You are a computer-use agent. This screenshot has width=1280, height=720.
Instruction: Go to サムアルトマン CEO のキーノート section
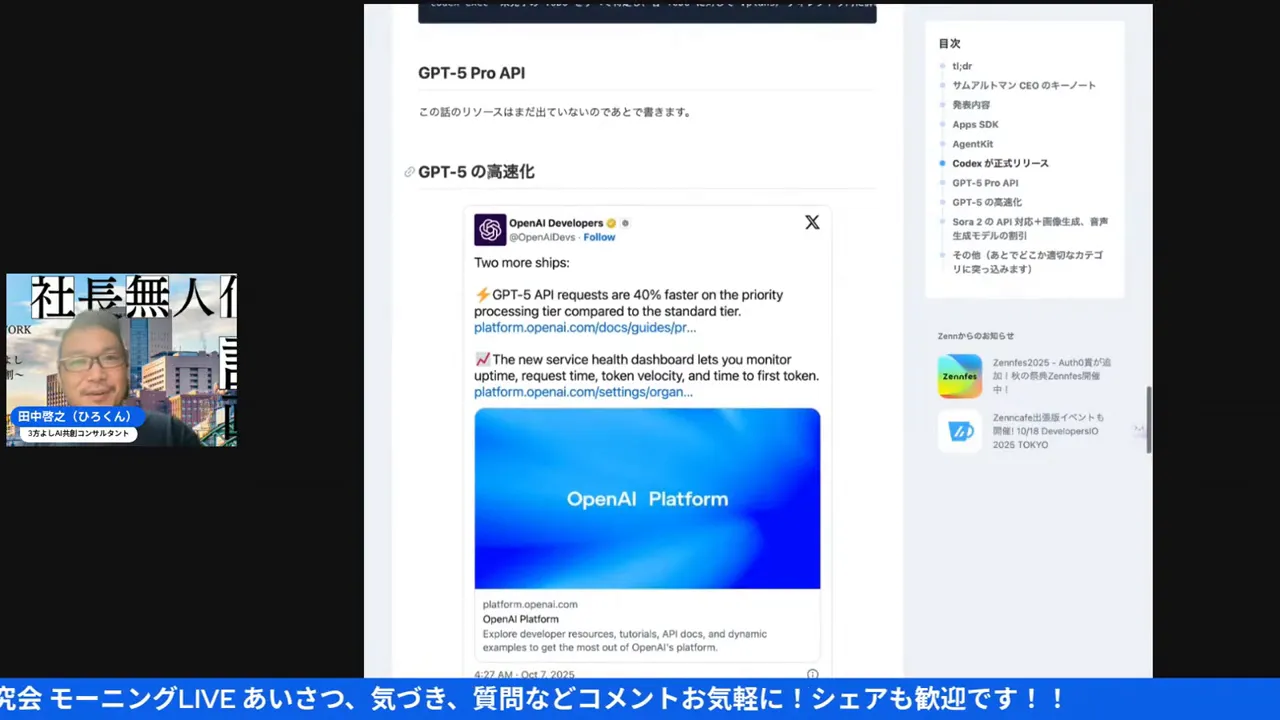[x=1024, y=85]
